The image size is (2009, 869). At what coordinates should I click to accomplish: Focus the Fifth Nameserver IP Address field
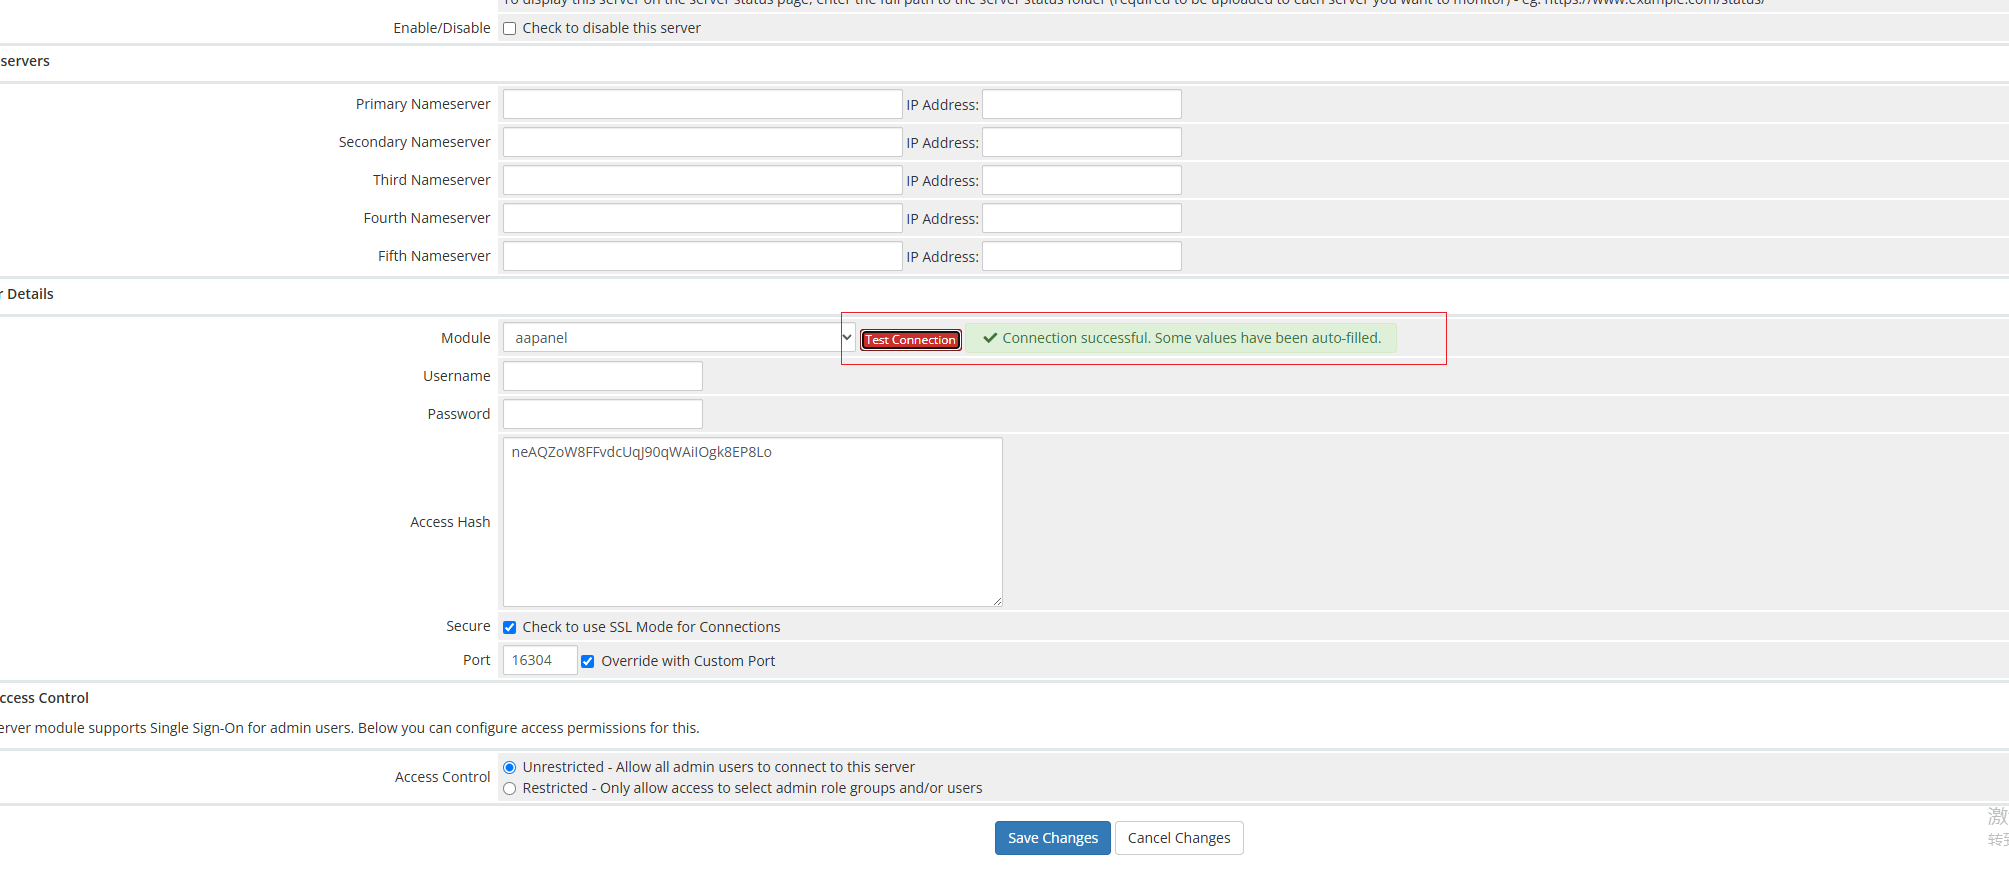coord(1082,256)
